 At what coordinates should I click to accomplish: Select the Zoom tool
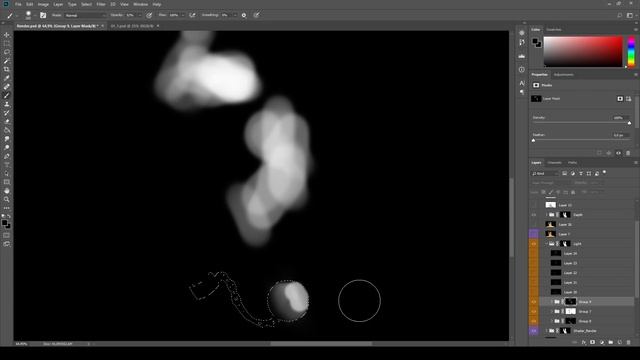[x=7, y=199]
